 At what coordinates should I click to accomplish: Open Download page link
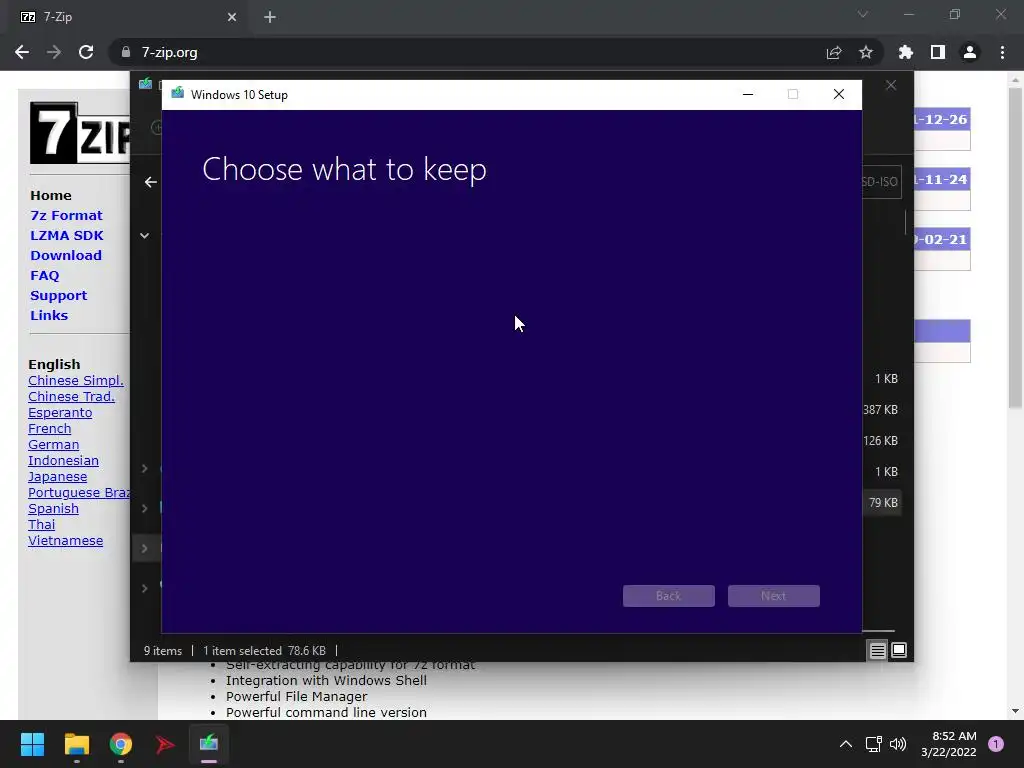[66, 255]
